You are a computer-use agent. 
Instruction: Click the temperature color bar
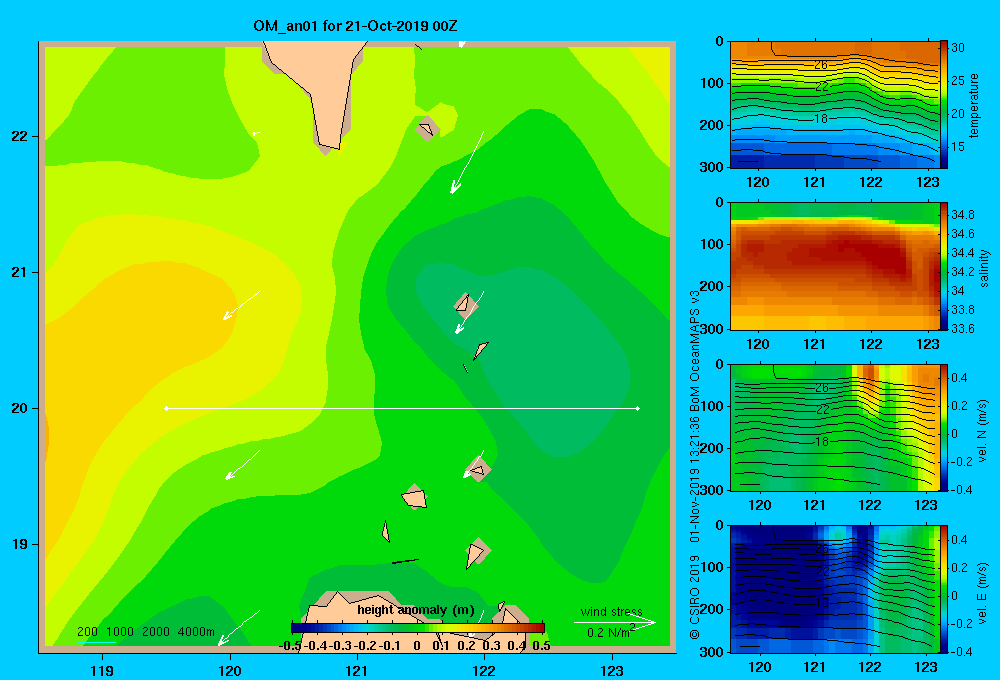click(944, 104)
